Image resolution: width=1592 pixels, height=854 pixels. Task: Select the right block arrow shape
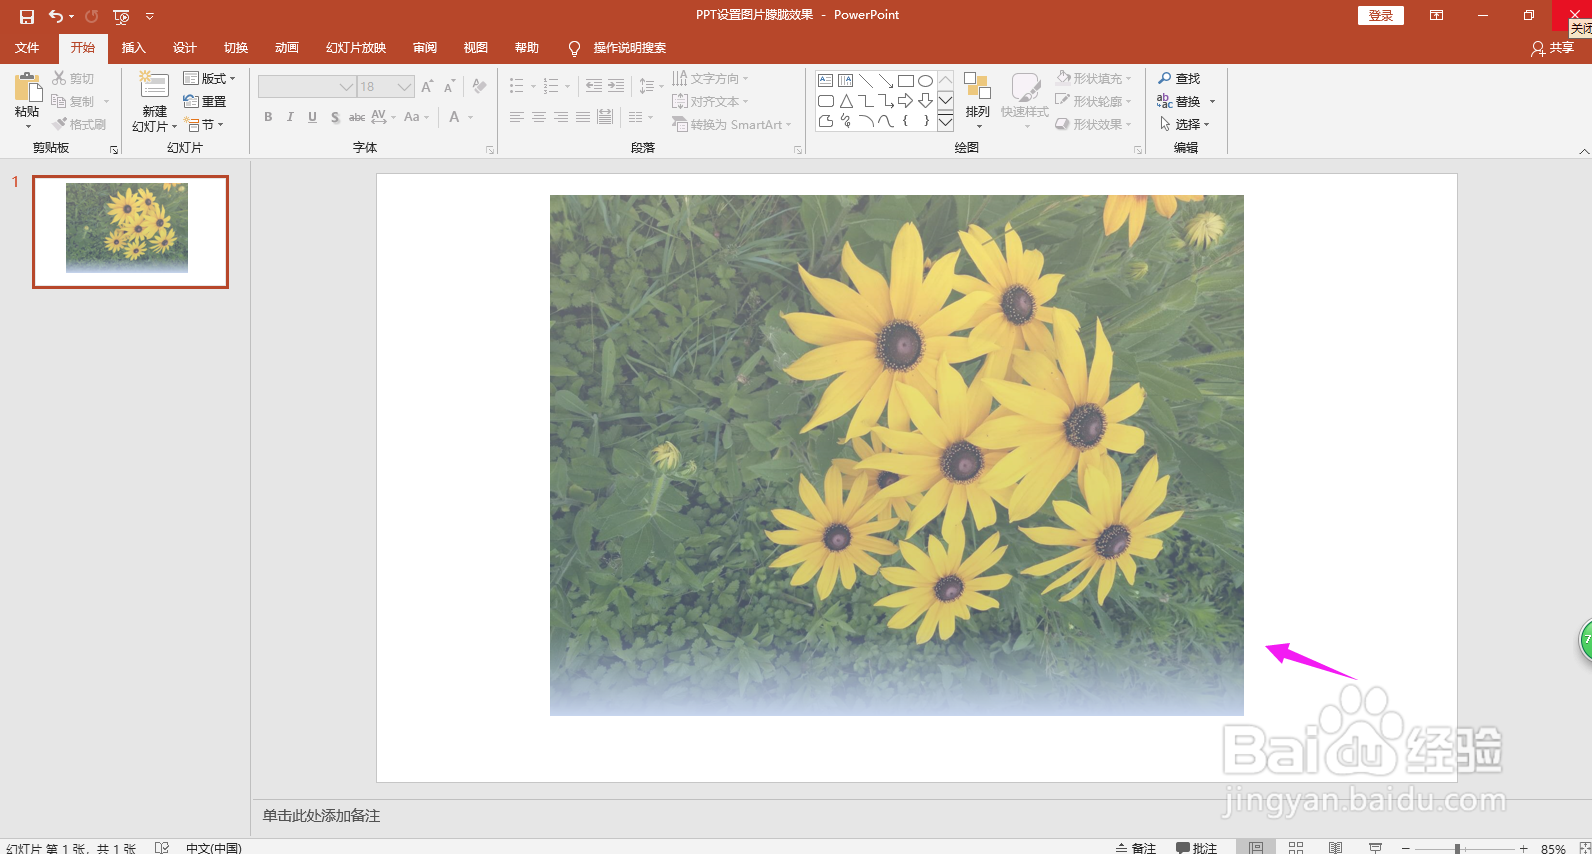(906, 101)
